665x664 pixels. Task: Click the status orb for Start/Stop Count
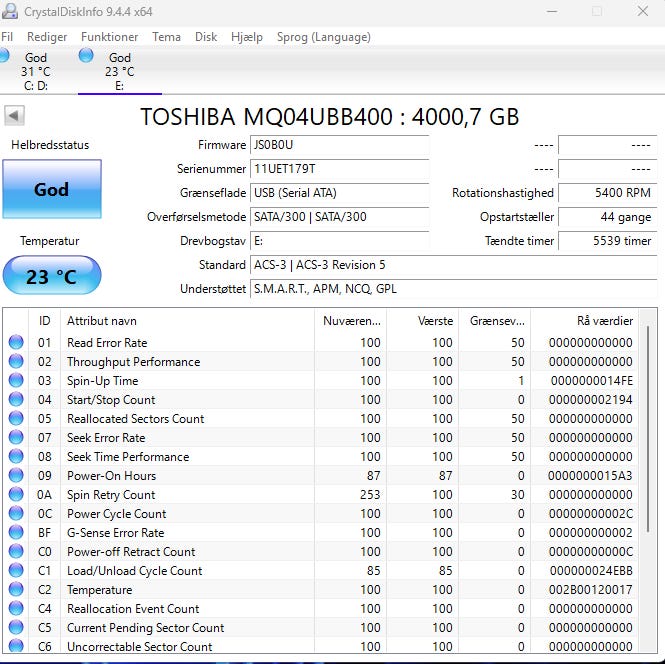click(x=16, y=399)
